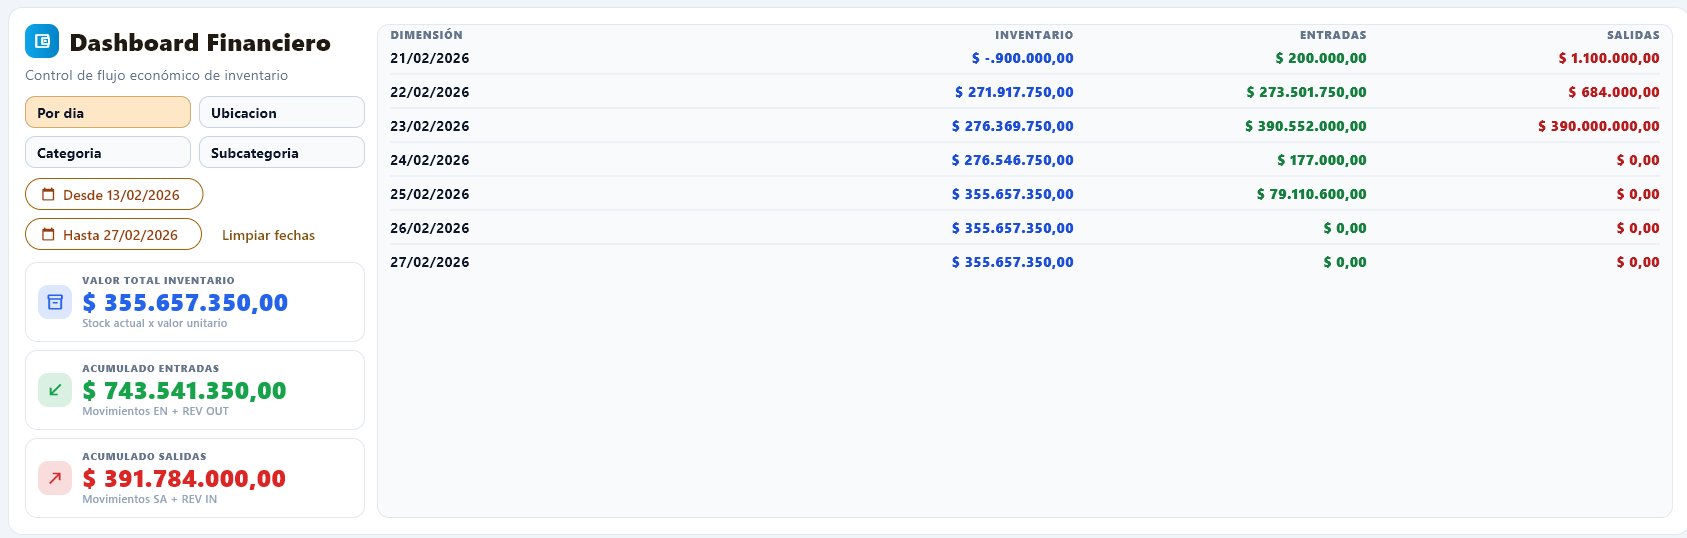Group the data by Subcategoria
This screenshot has height=538, width=1687.
(282, 153)
